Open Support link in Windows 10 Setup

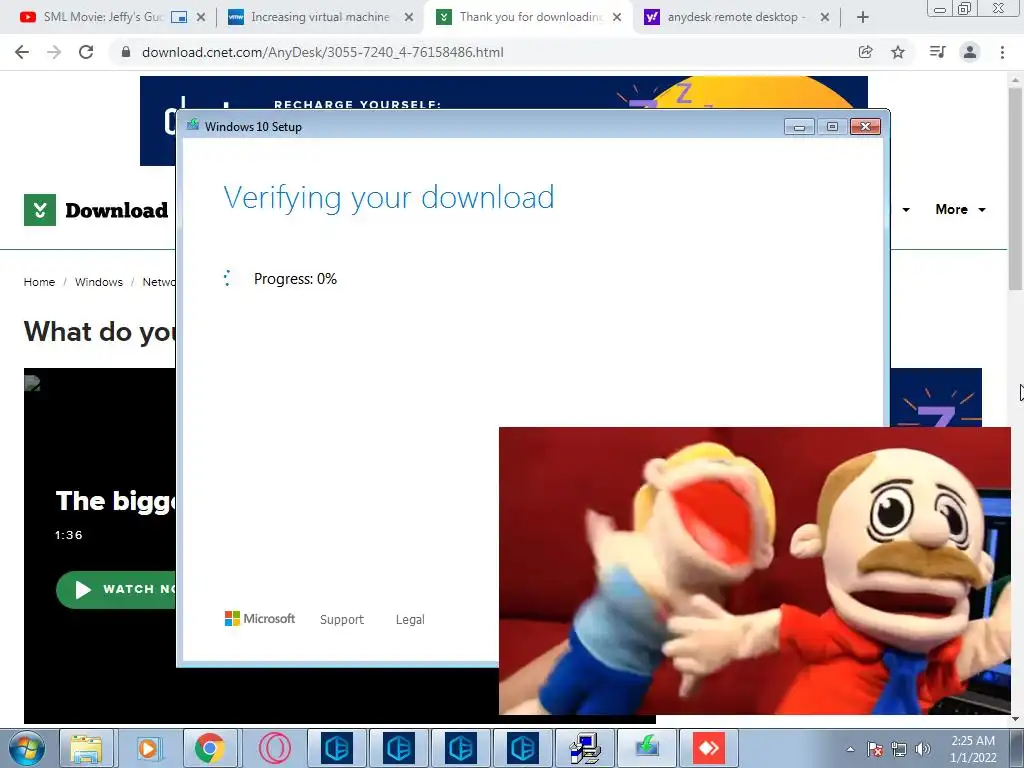342,620
